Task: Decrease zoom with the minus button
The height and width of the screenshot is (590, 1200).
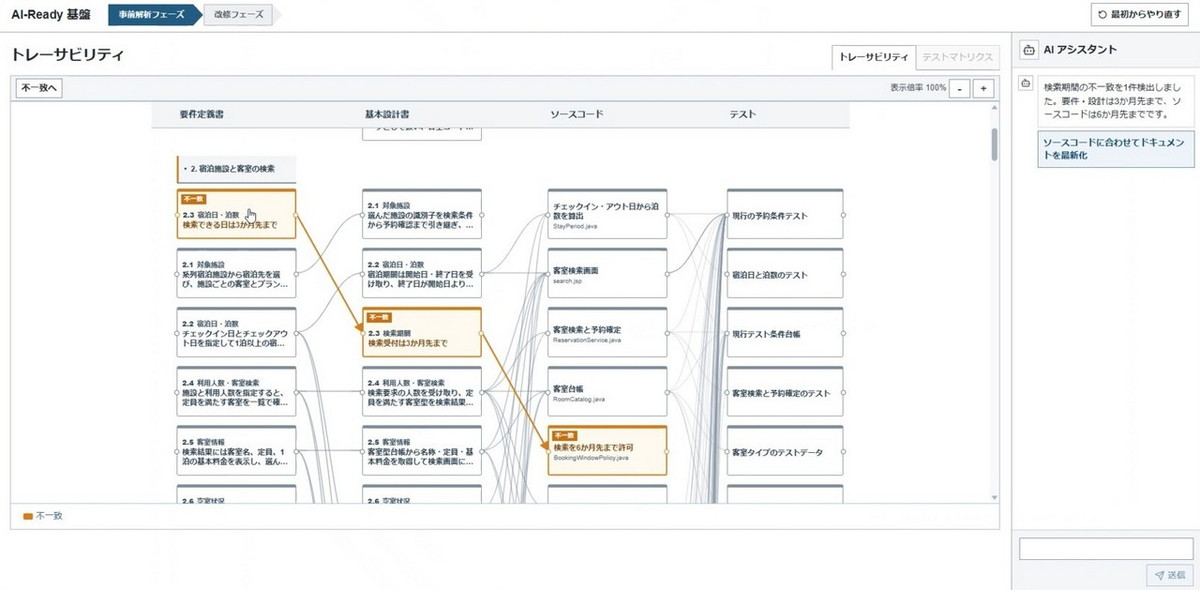Action: click(960, 88)
